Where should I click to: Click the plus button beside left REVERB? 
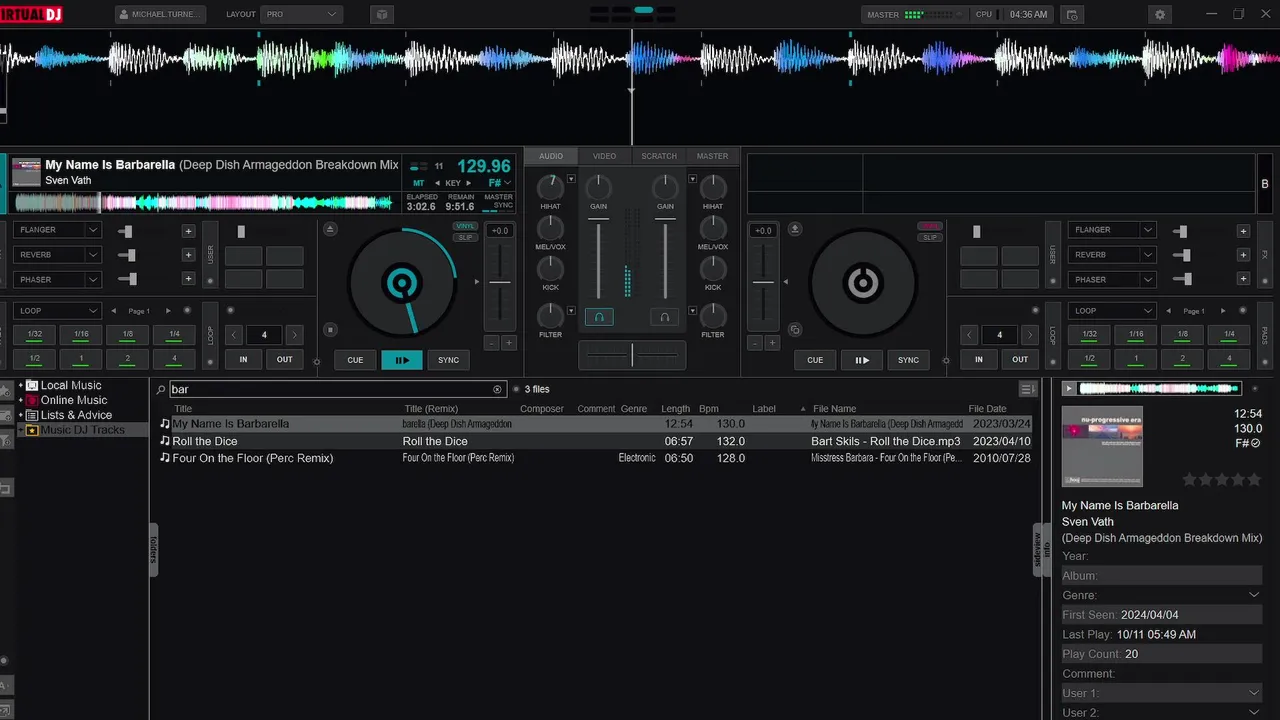pyautogui.click(x=188, y=255)
